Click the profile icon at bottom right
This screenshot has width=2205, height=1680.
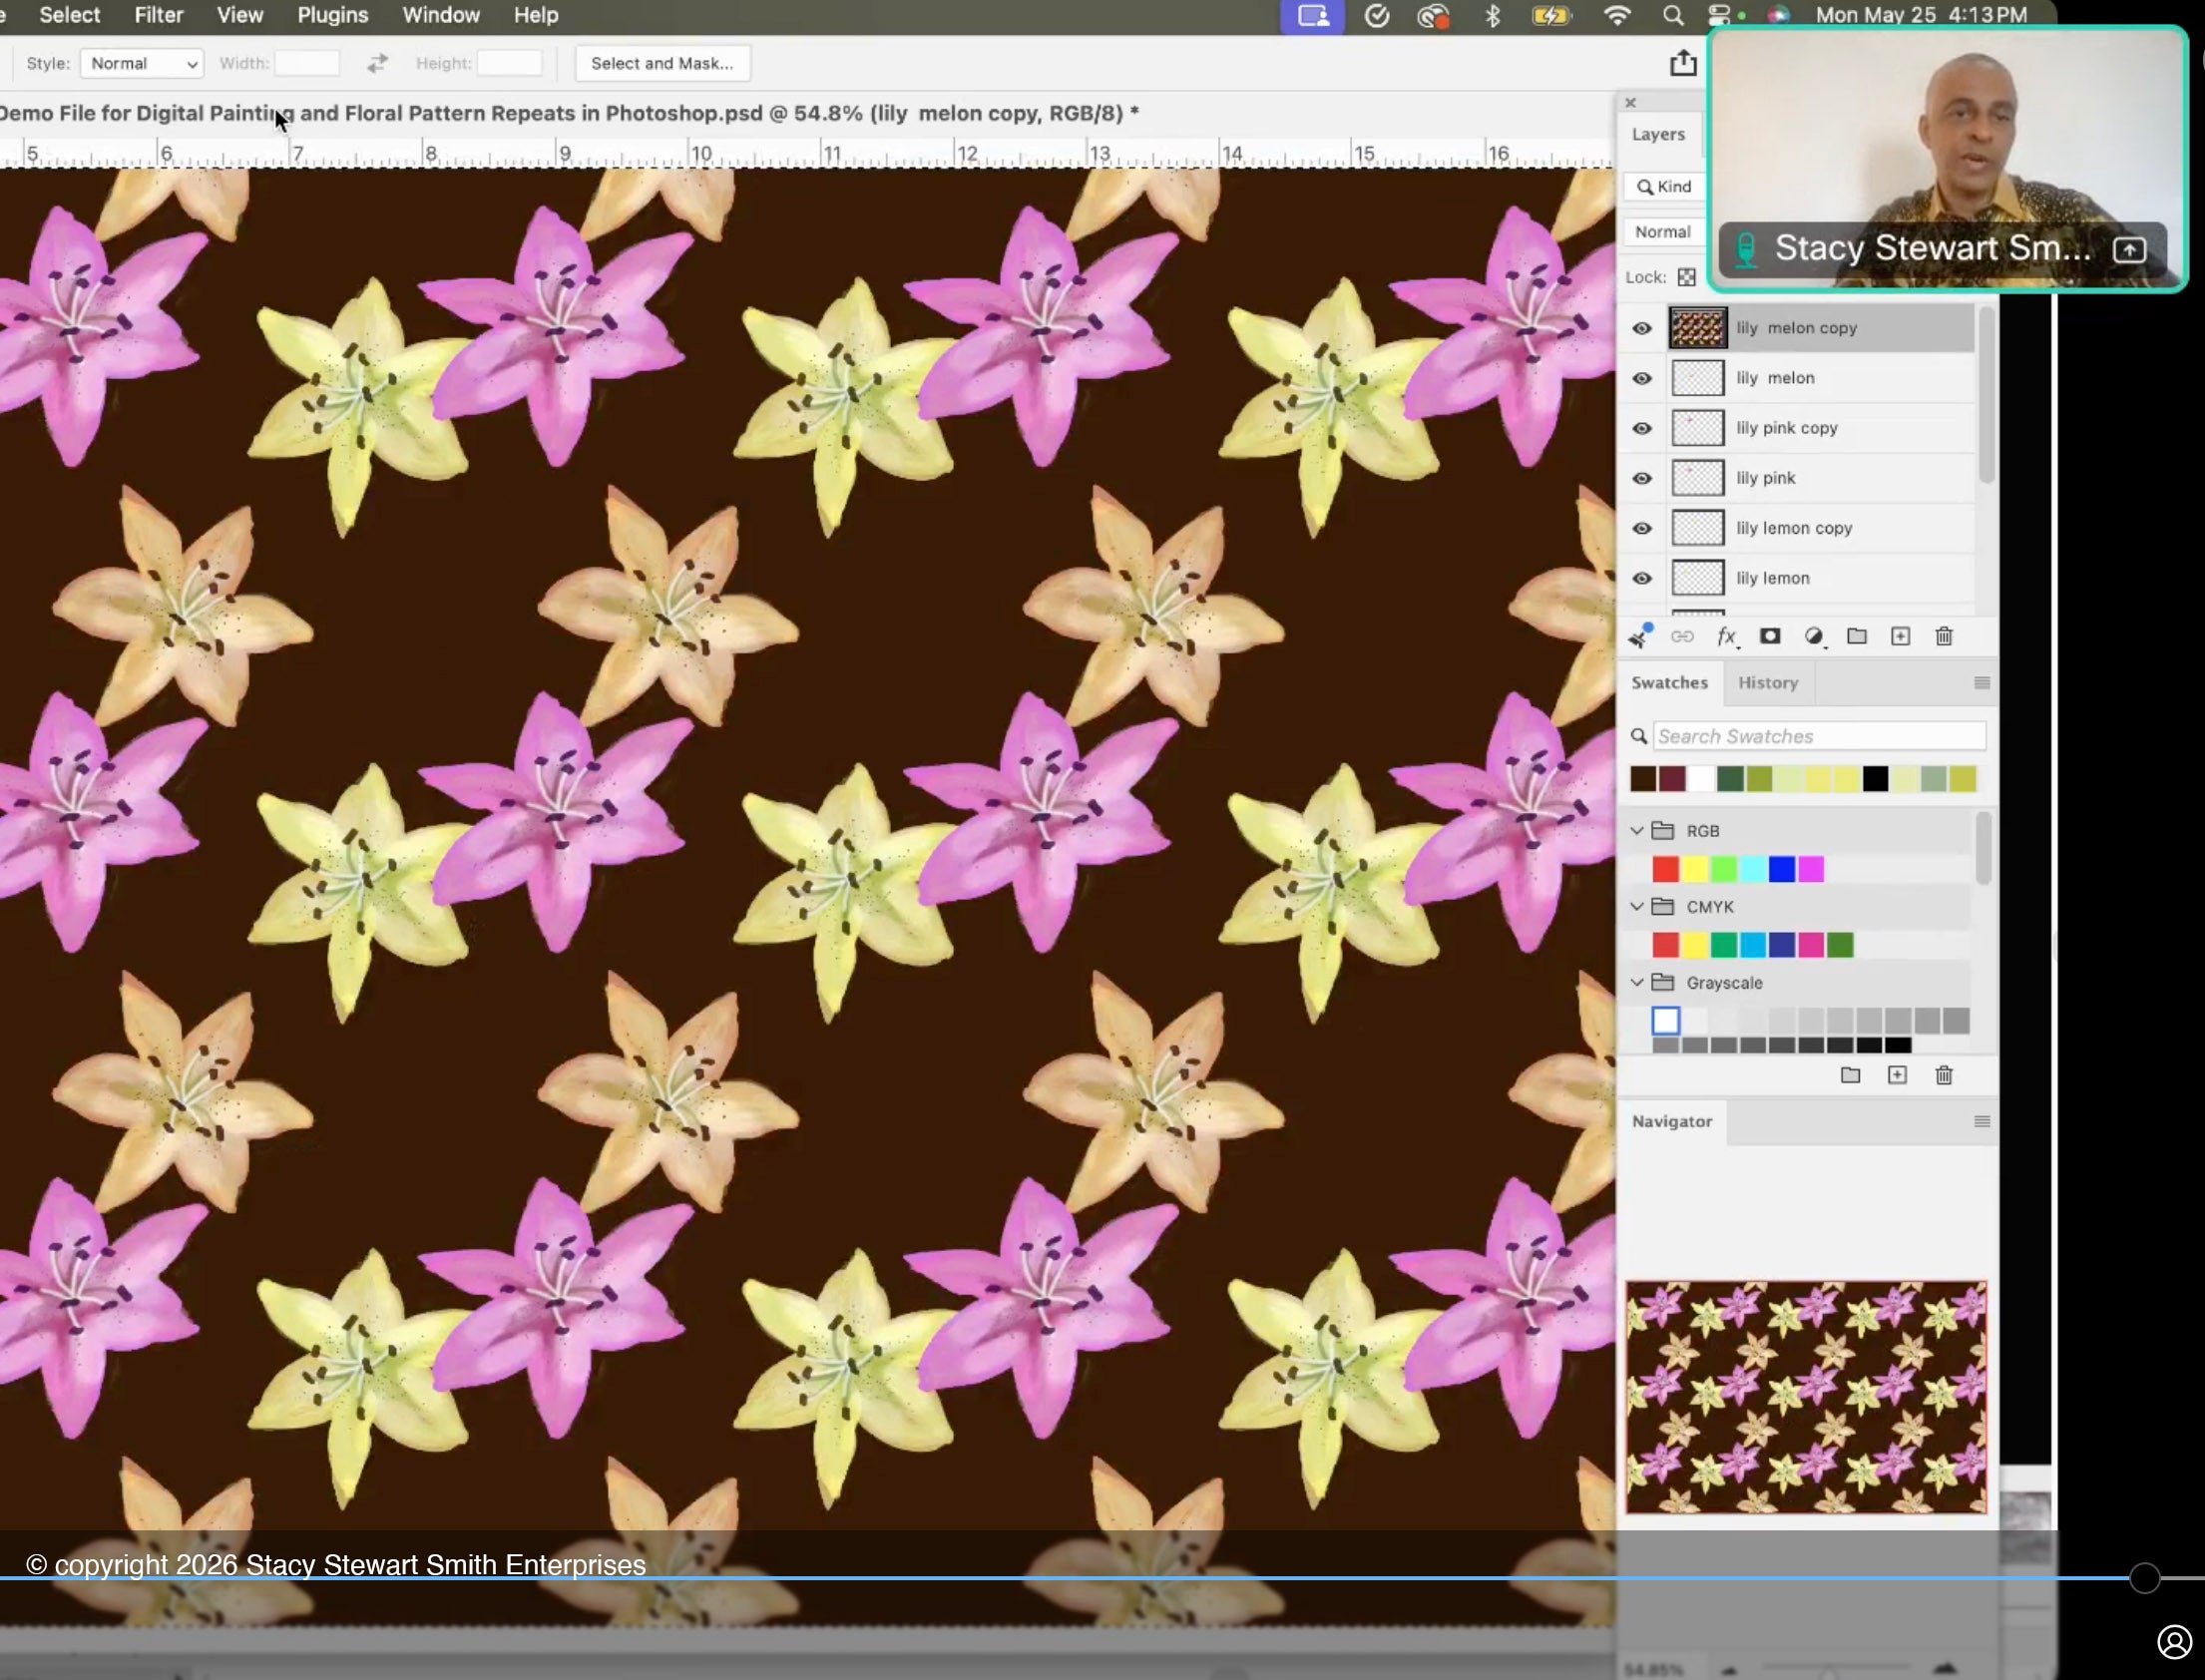(2174, 1642)
